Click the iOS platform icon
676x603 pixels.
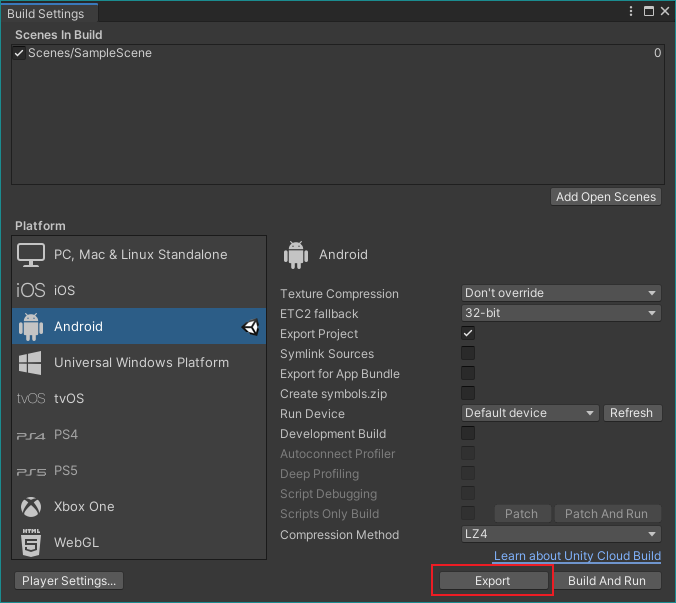click(x=31, y=290)
